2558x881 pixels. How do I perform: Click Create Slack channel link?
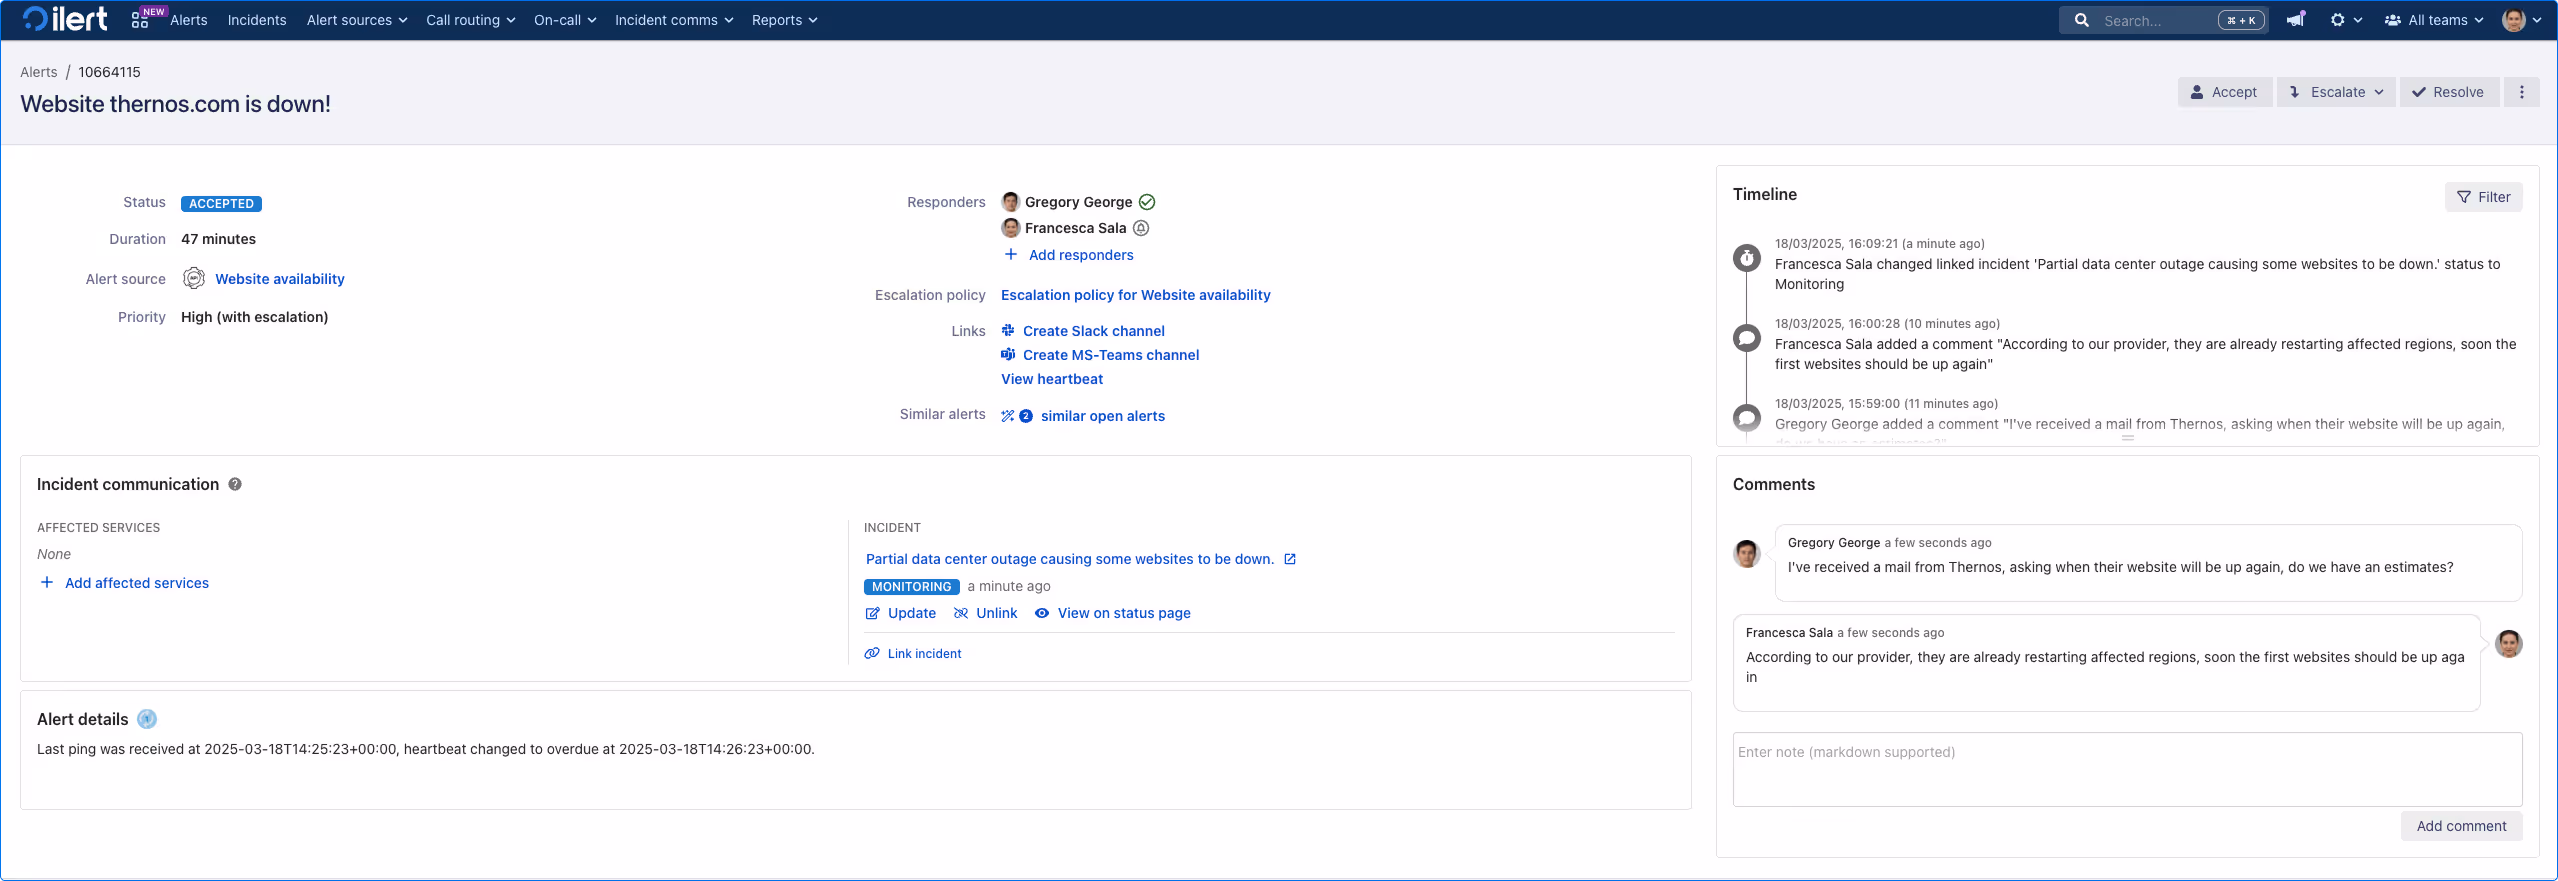(1093, 331)
